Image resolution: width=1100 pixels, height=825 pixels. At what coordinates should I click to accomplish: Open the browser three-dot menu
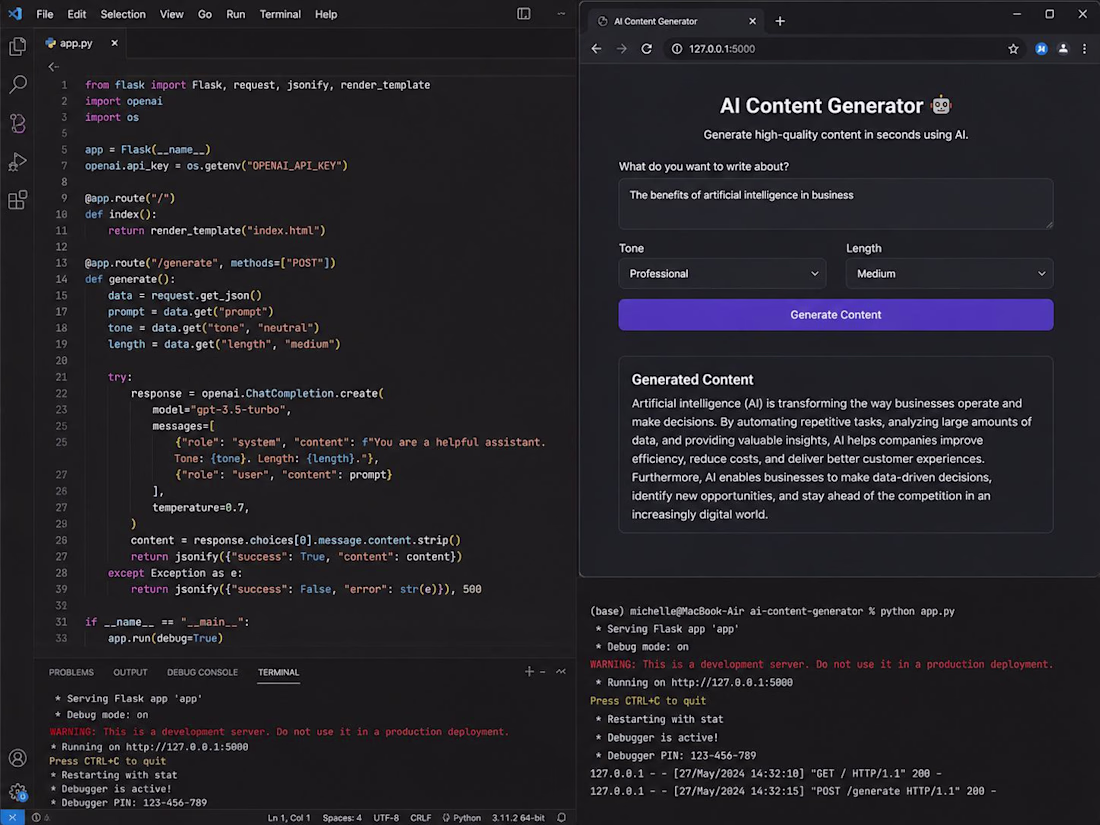1085,49
